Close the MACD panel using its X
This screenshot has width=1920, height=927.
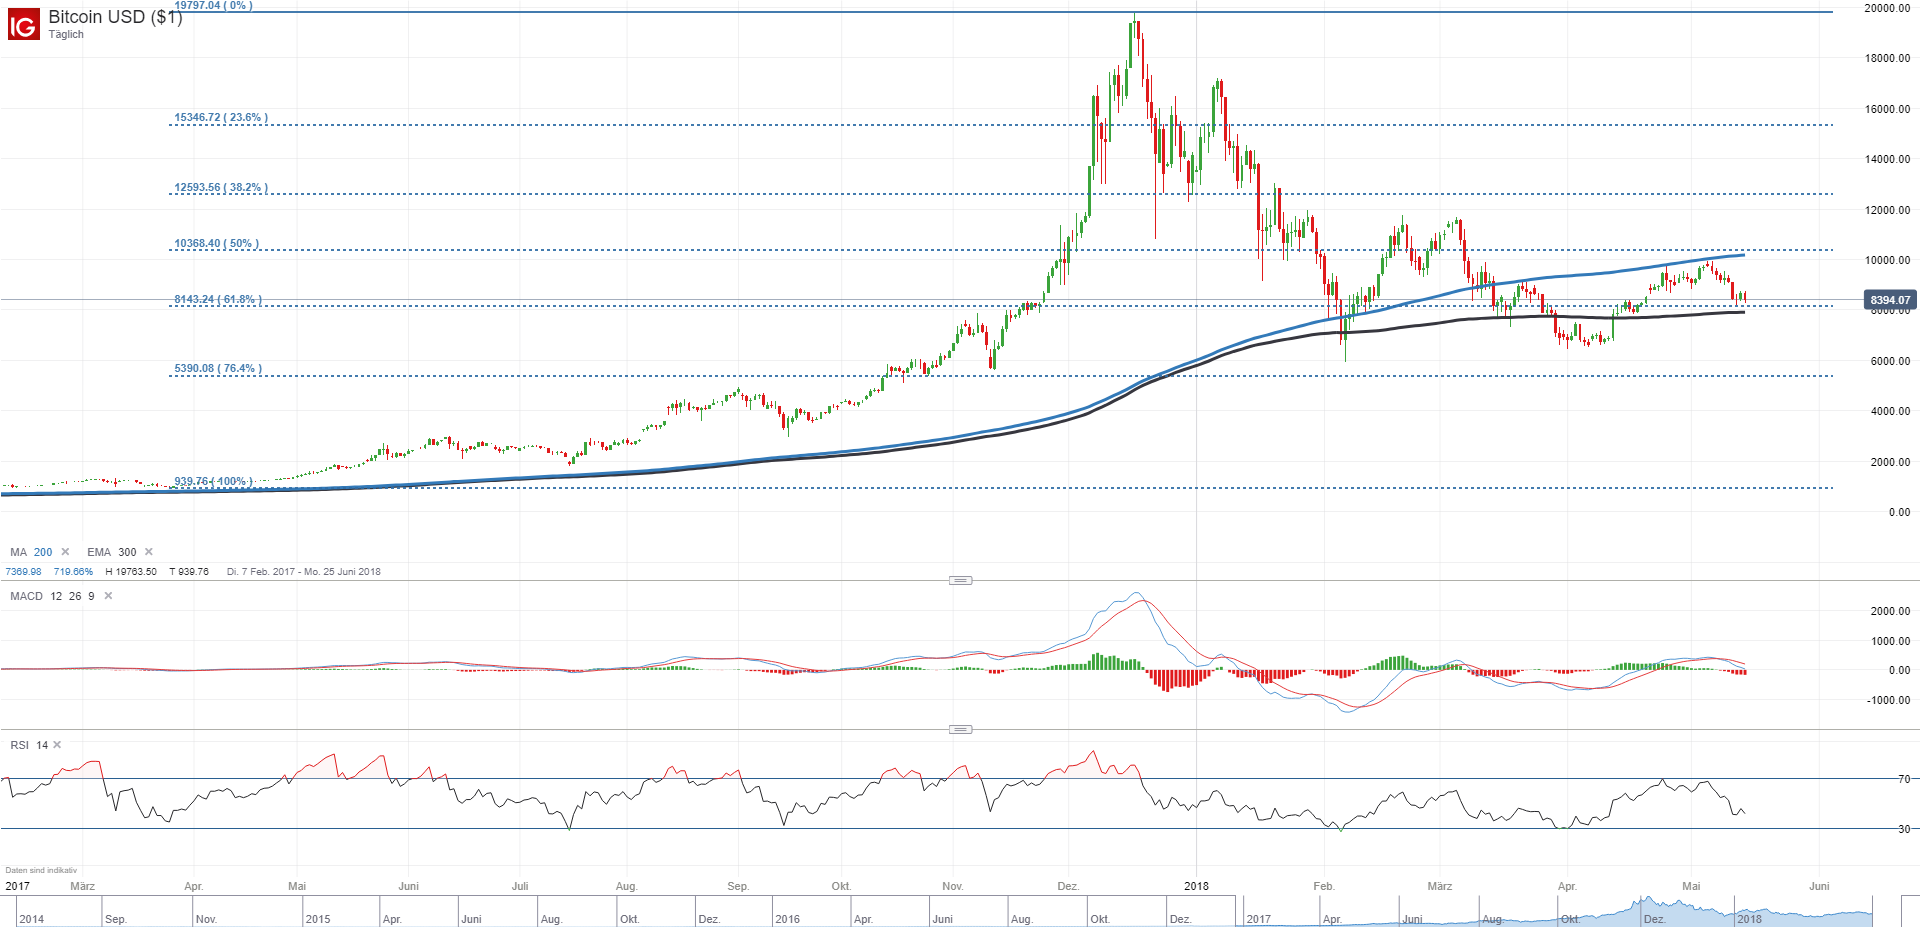pyautogui.click(x=108, y=596)
